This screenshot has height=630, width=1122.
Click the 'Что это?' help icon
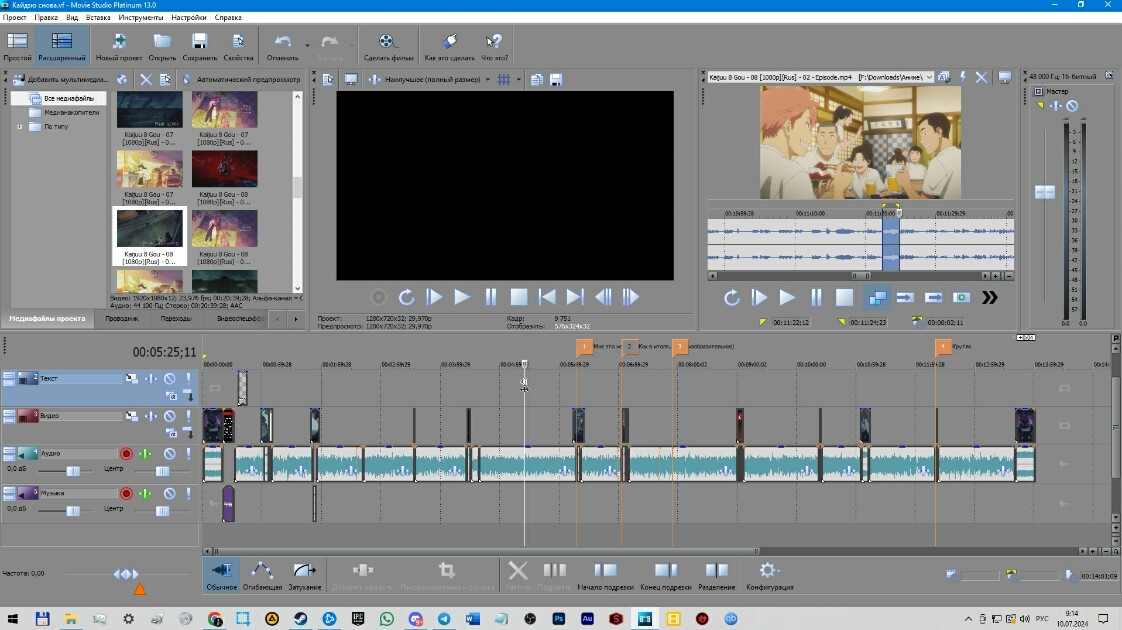tap(494, 47)
